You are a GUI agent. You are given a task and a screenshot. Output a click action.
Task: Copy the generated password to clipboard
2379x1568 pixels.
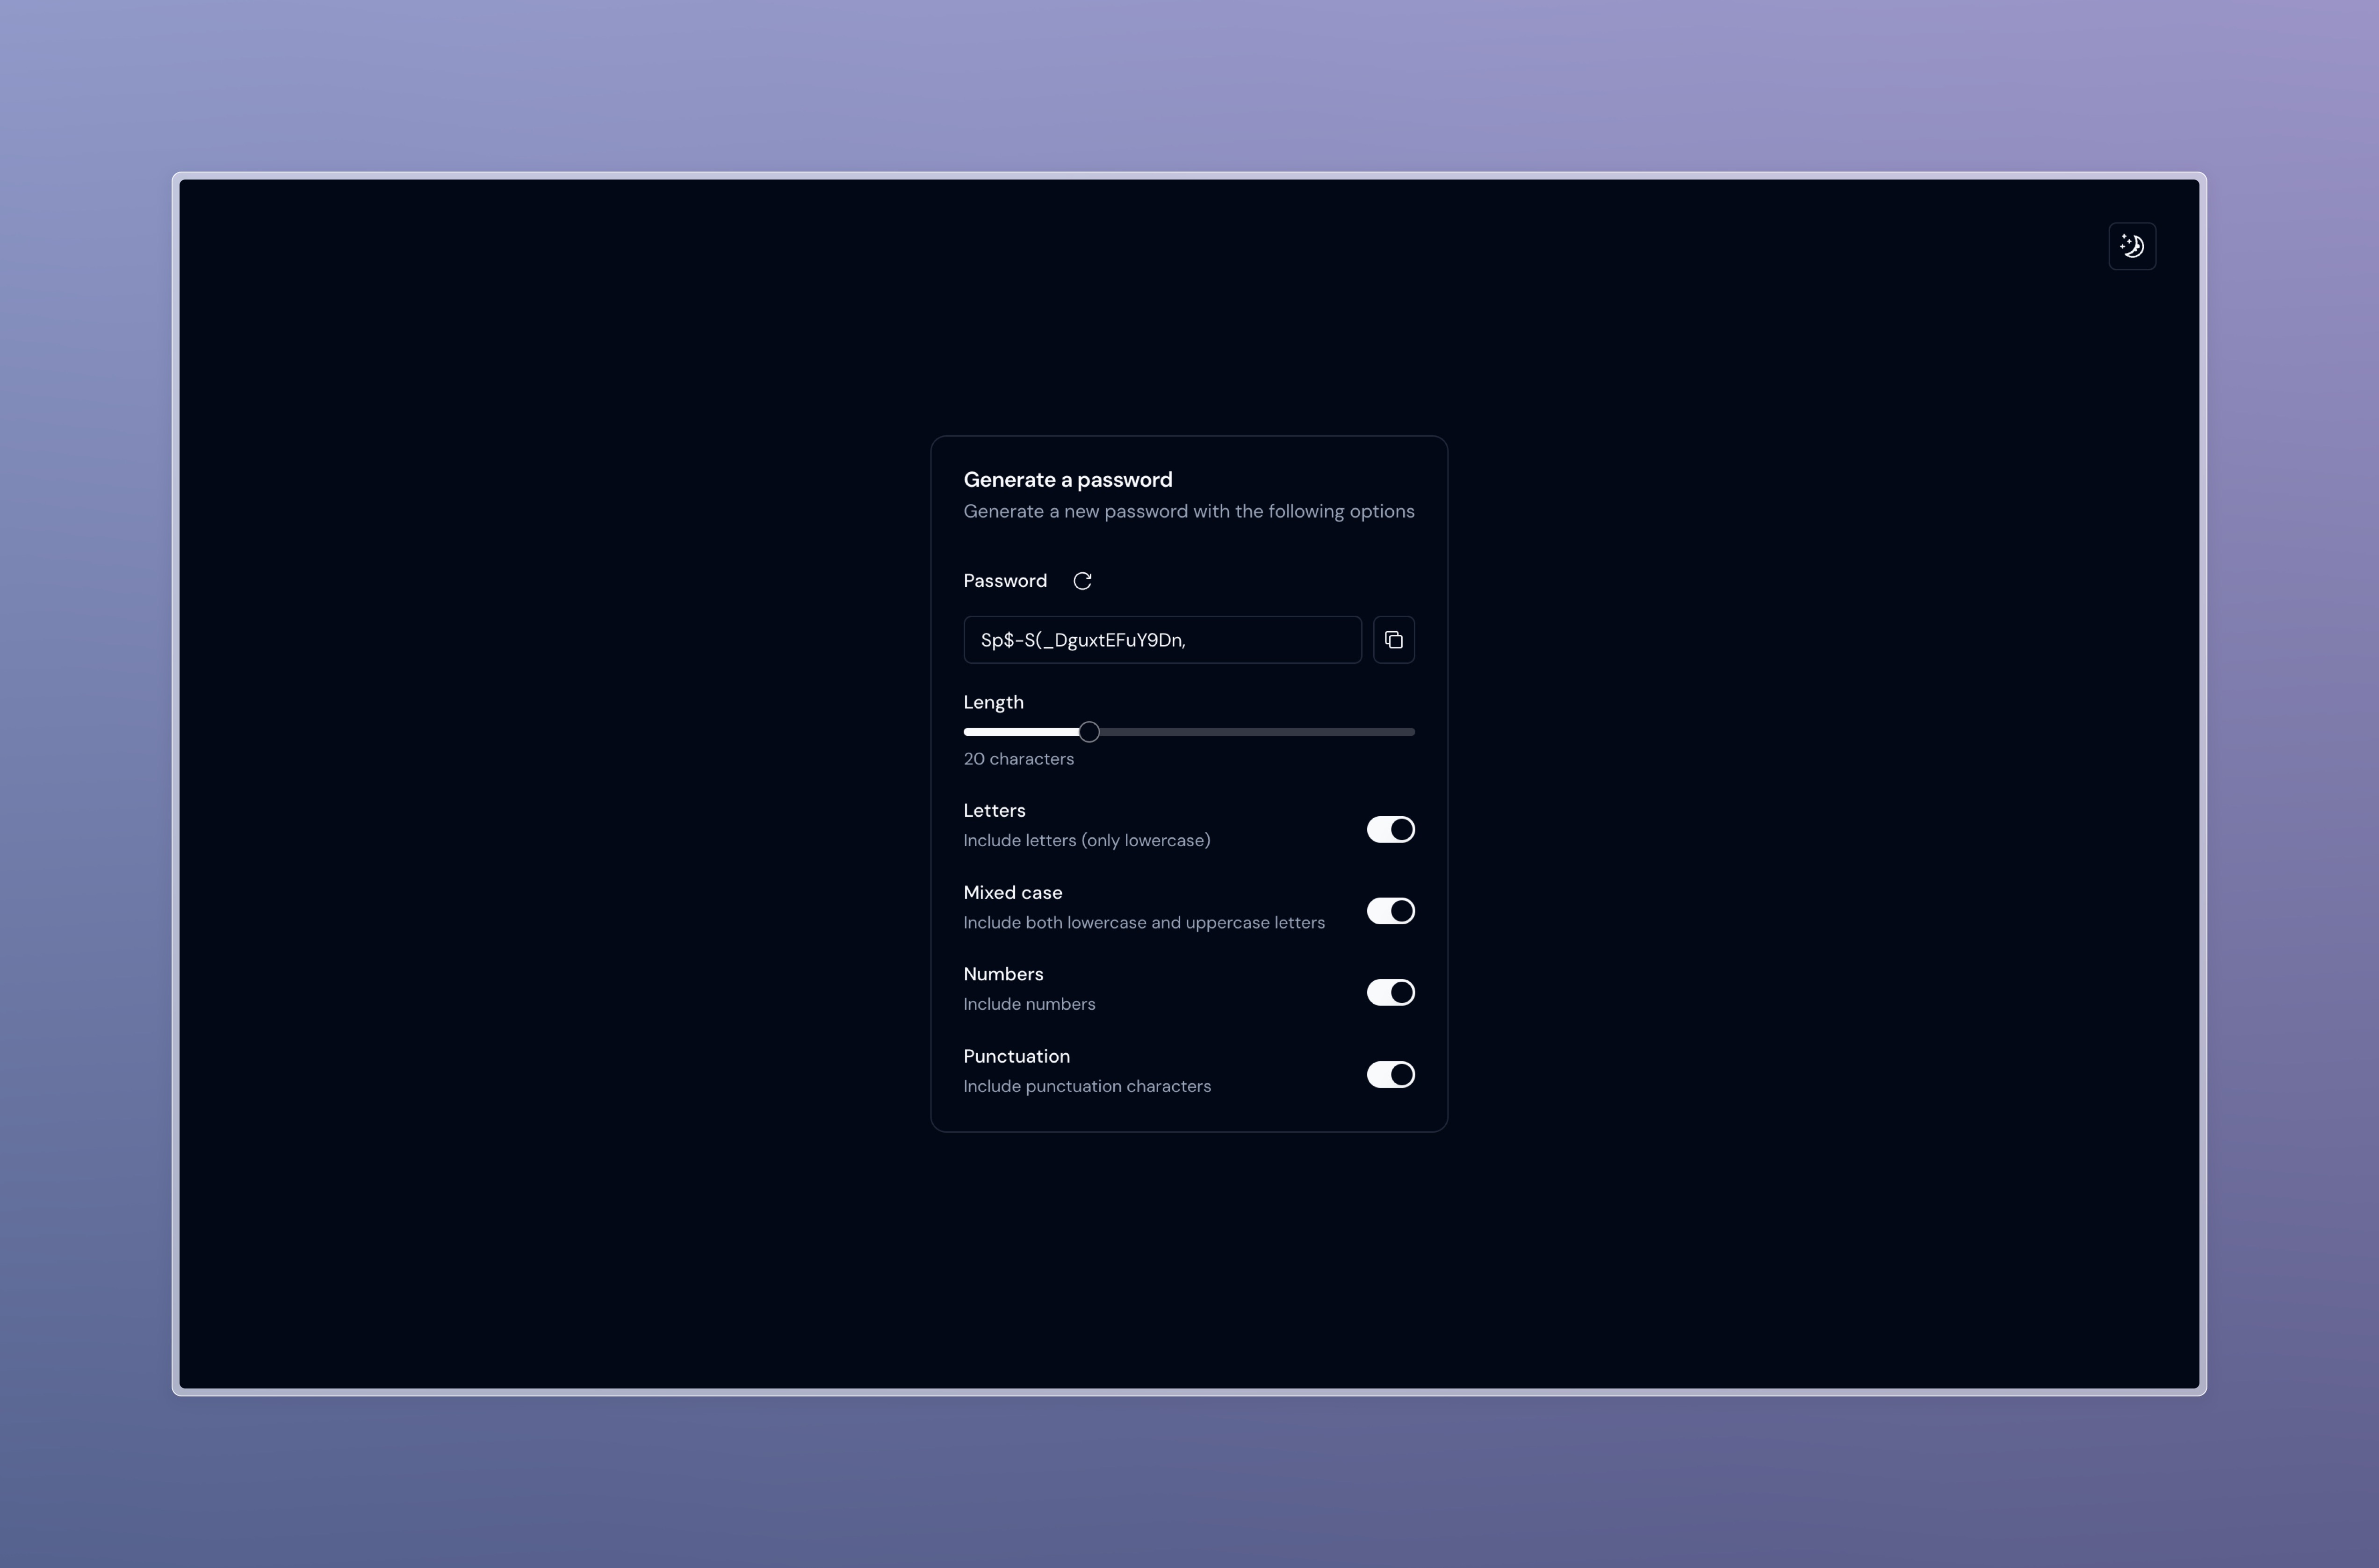(1393, 640)
